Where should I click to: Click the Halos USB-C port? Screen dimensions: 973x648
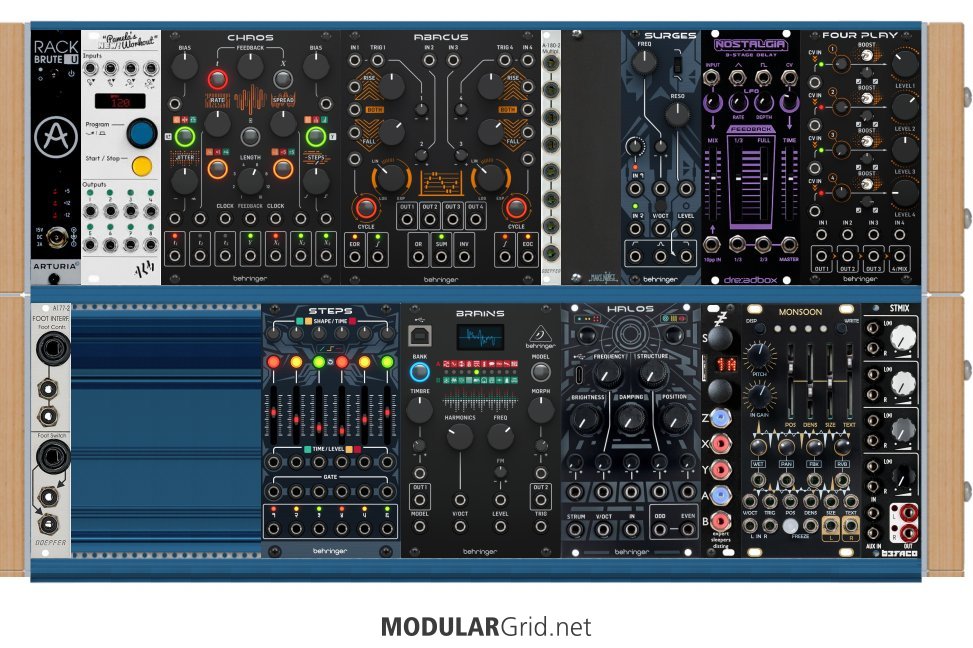click(578, 375)
